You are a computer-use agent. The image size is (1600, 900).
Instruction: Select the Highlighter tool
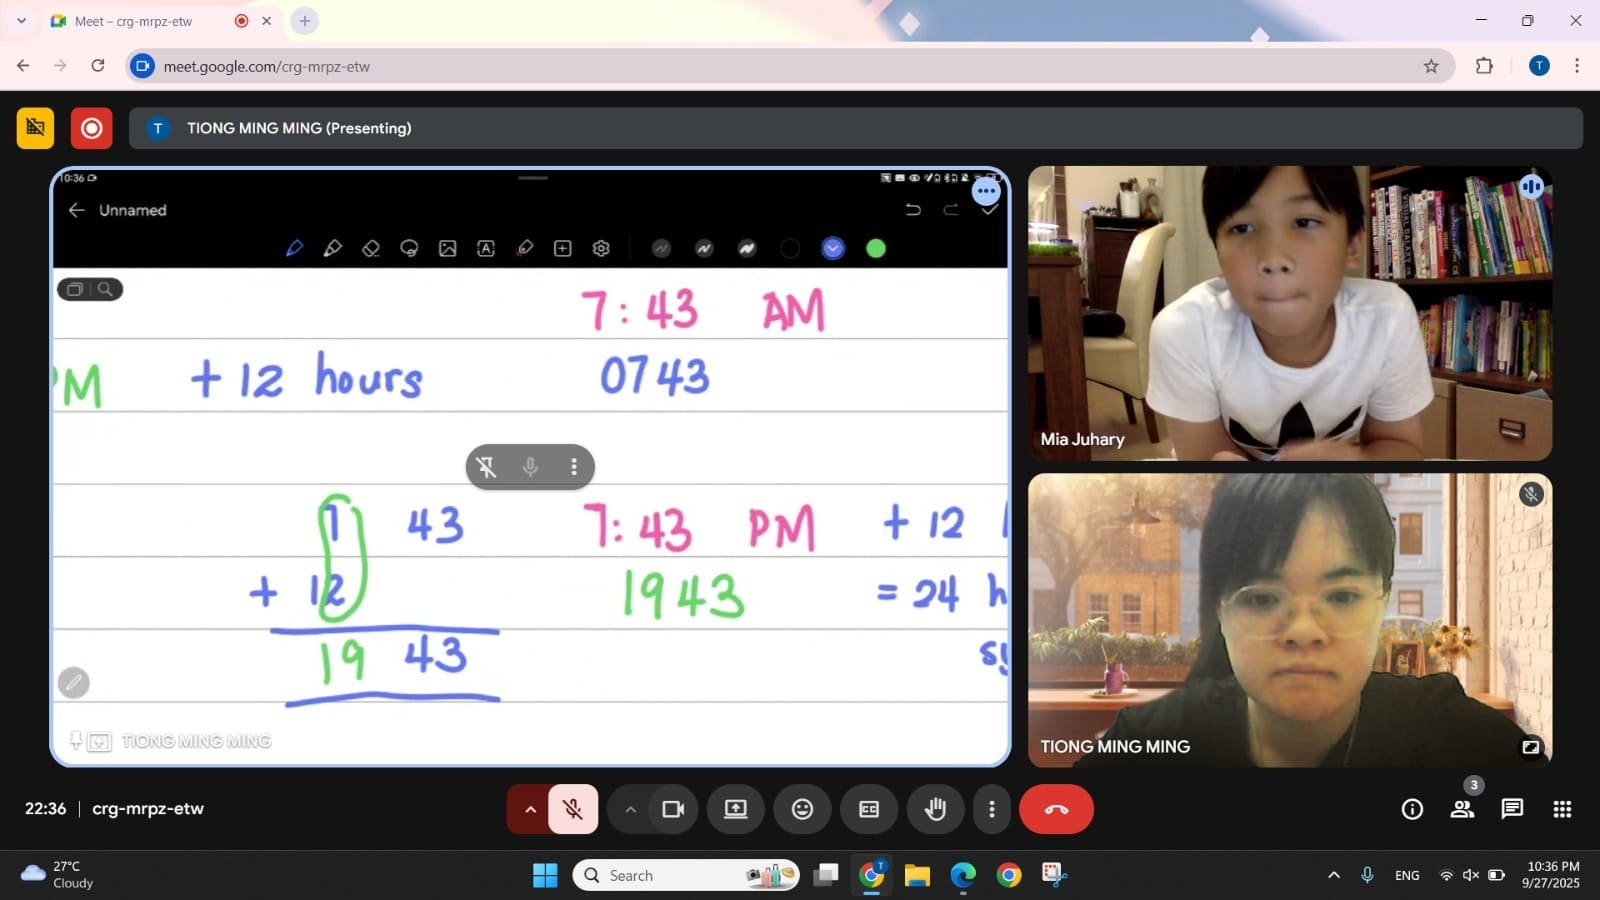click(x=333, y=248)
